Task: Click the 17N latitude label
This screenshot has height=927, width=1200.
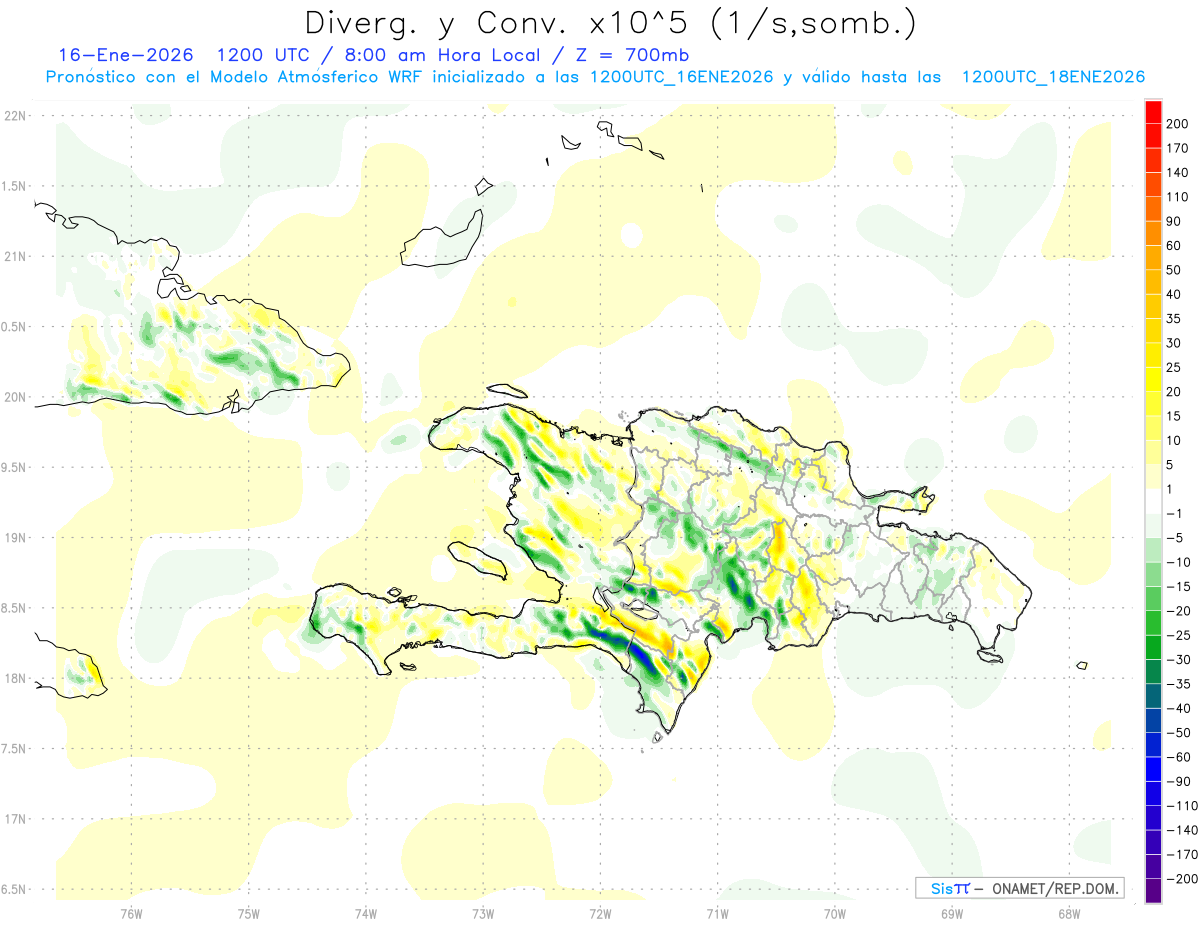Action: (15, 819)
